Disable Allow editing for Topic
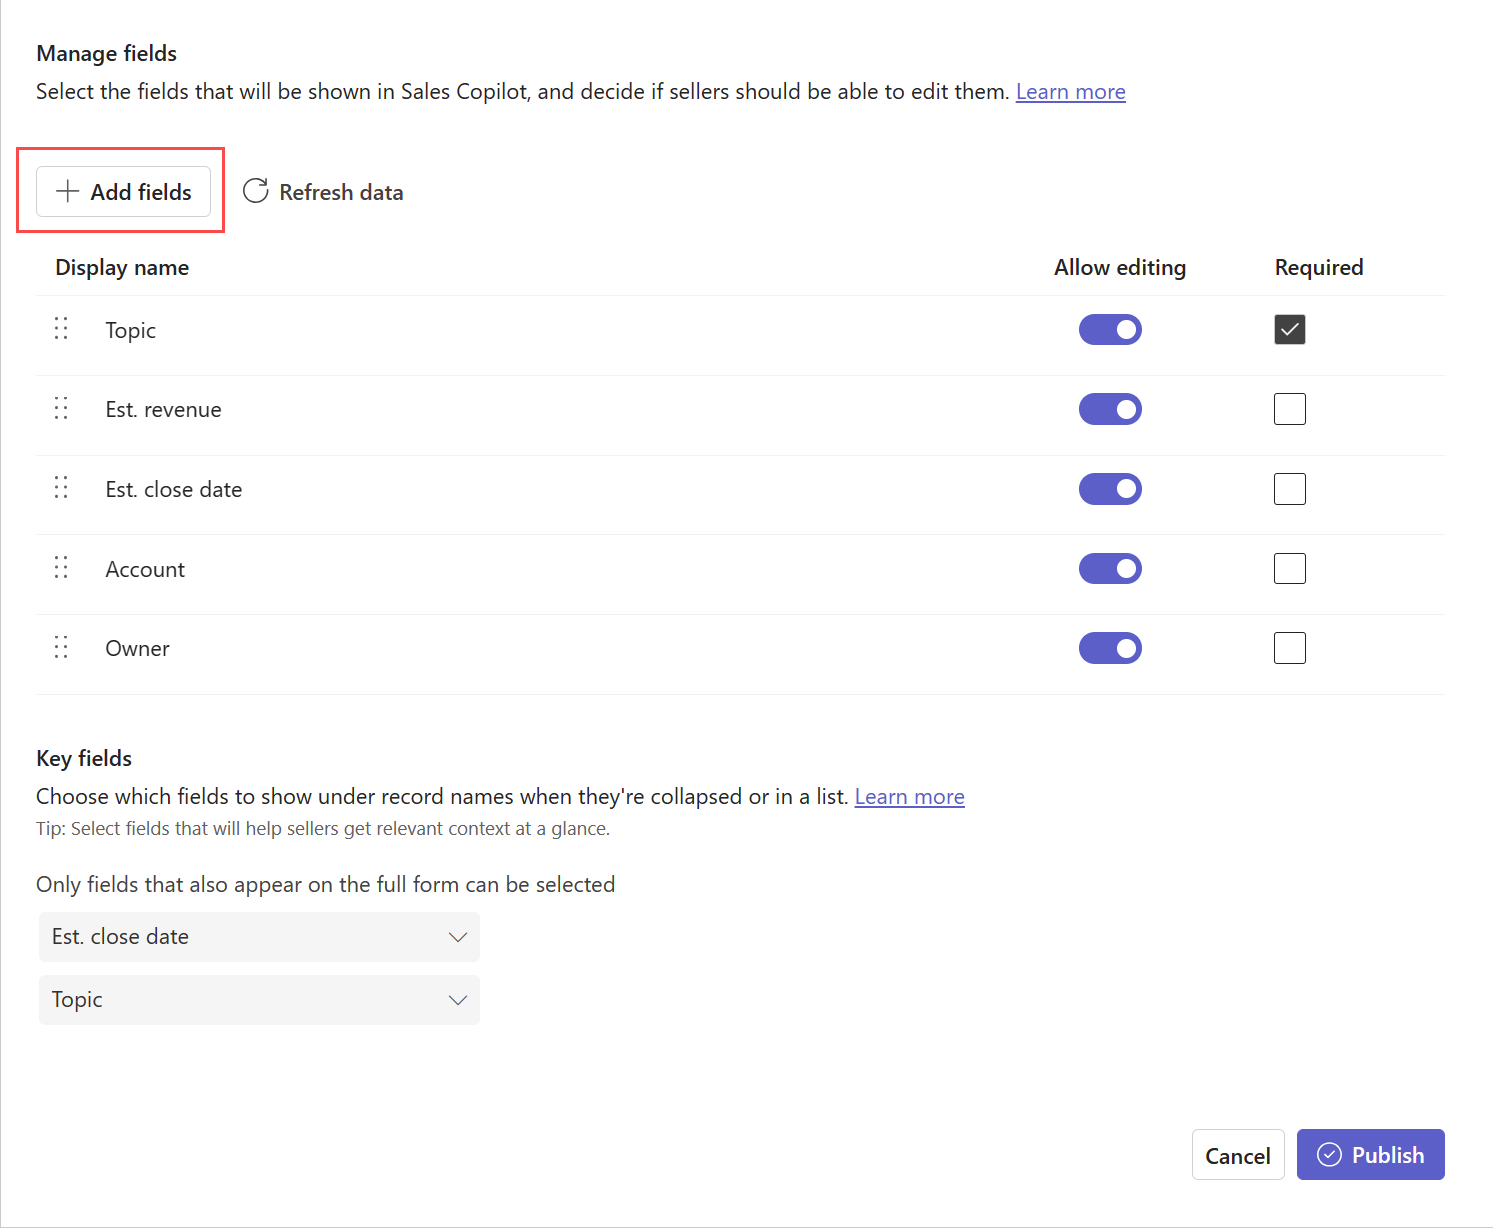The image size is (1493, 1228). (x=1110, y=329)
